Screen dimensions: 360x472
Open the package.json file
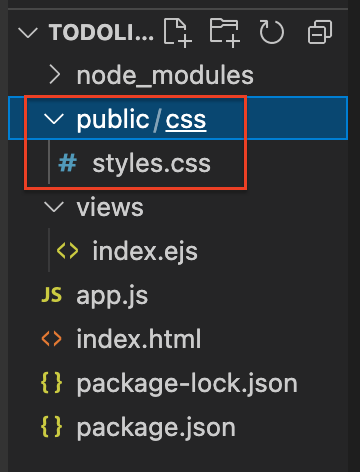click(x=156, y=428)
